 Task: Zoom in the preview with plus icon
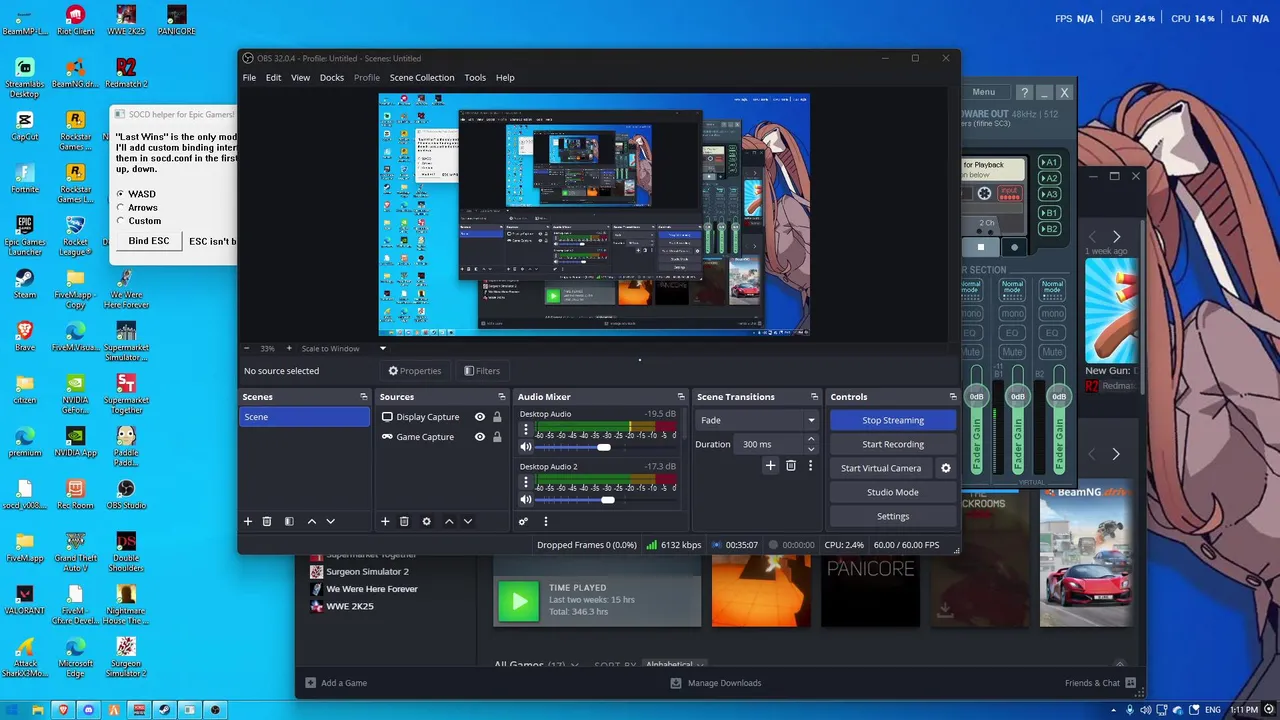click(x=289, y=348)
